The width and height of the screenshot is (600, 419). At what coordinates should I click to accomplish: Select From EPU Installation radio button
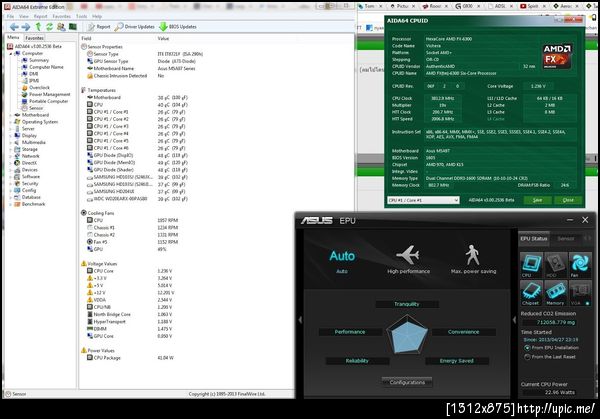coord(527,348)
